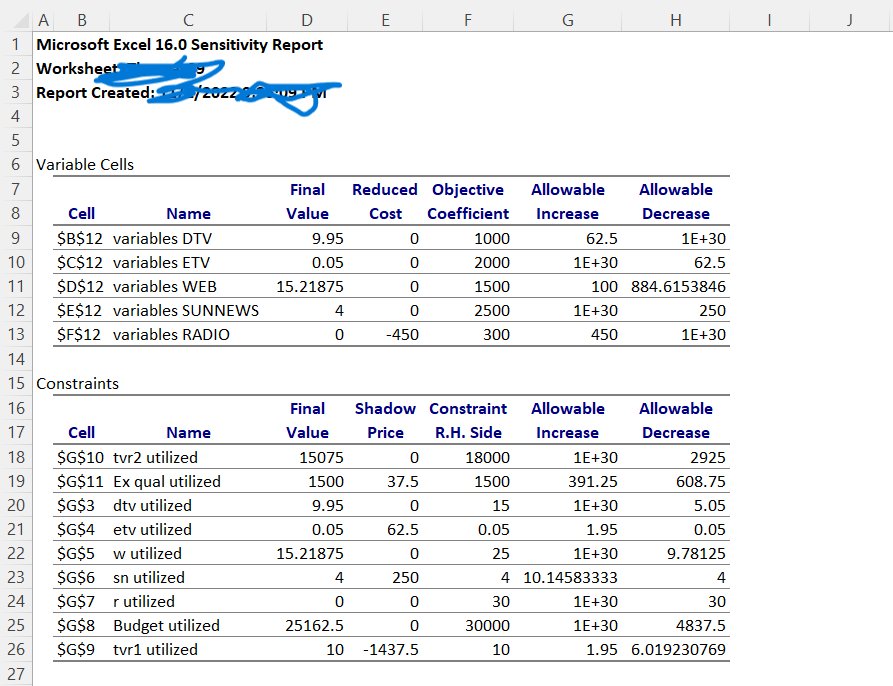Select row 27 header
The width and height of the screenshot is (893, 686).
(15, 674)
